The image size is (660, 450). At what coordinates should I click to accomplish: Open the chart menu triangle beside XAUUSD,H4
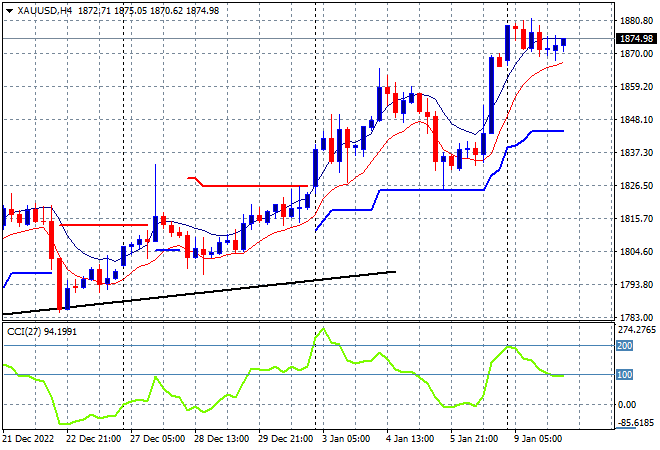[x=9, y=11]
